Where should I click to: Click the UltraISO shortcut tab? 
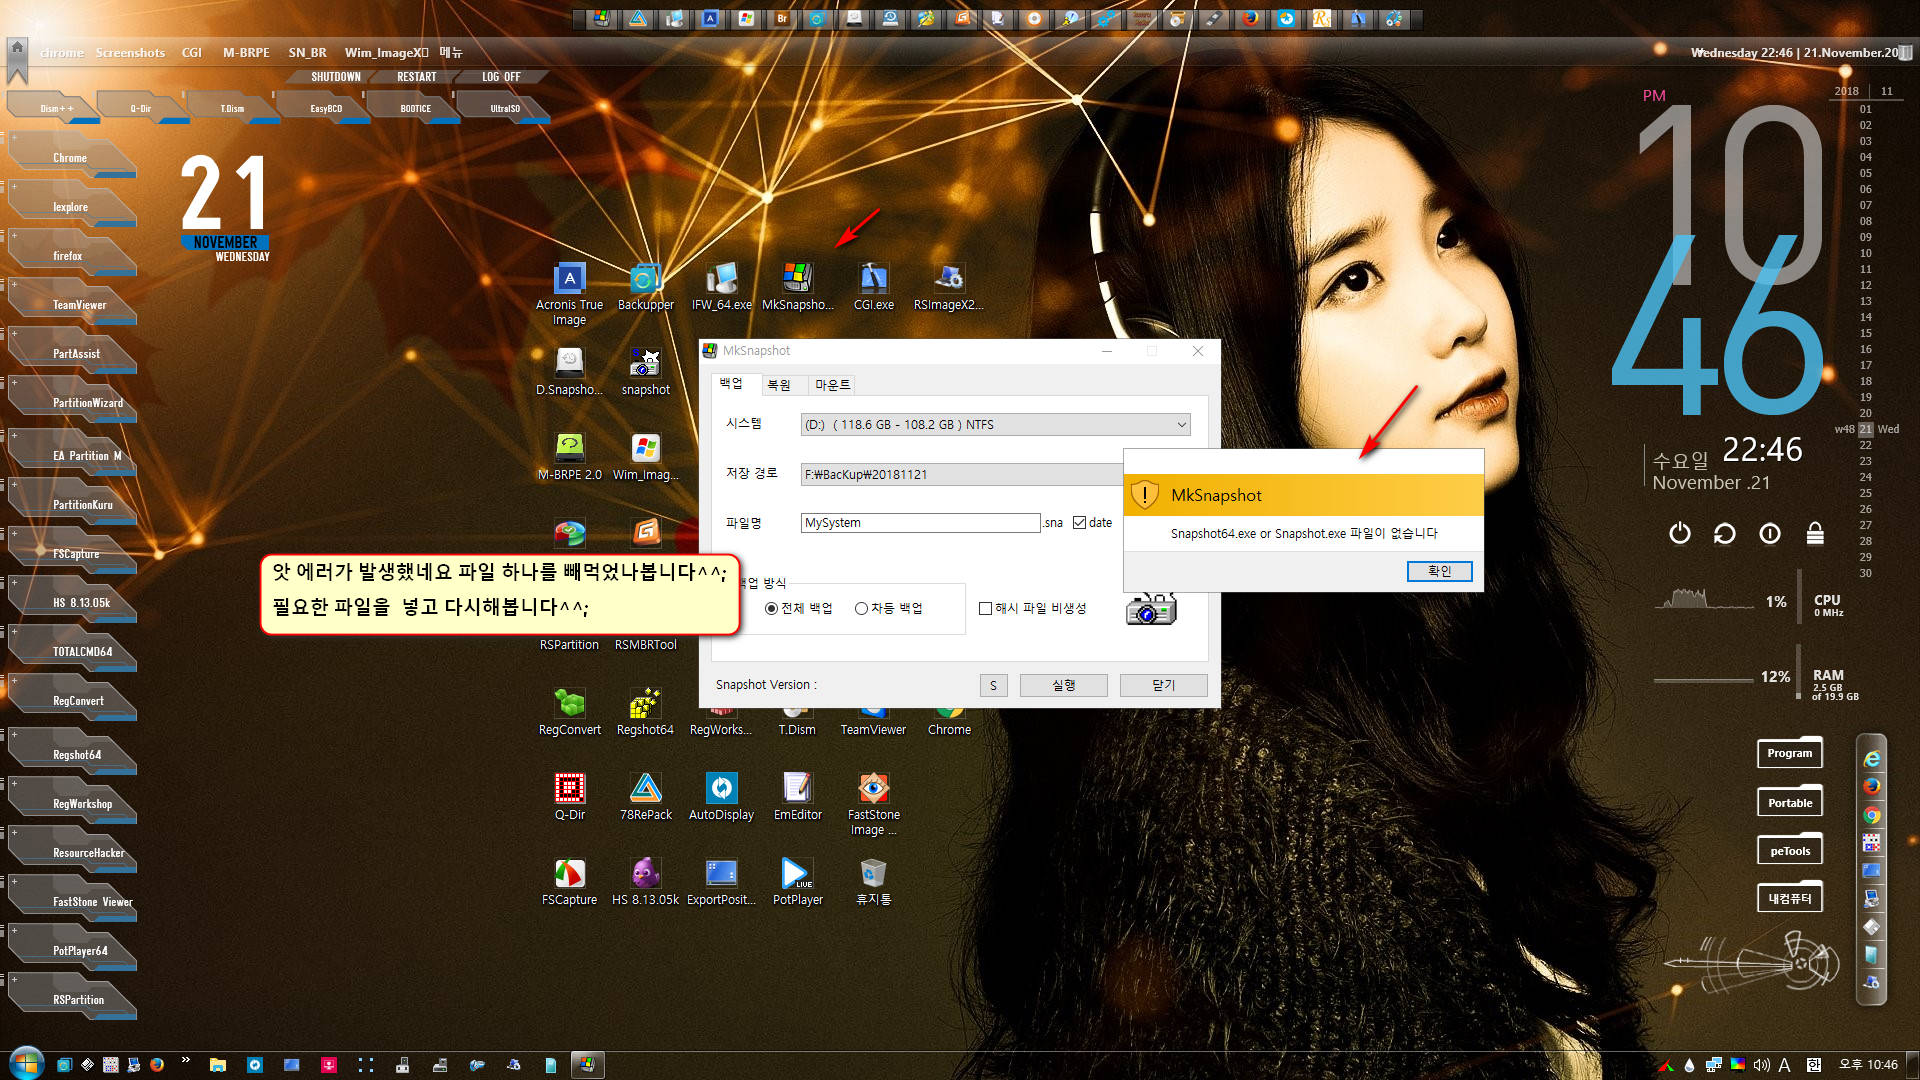click(x=504, y=108)
